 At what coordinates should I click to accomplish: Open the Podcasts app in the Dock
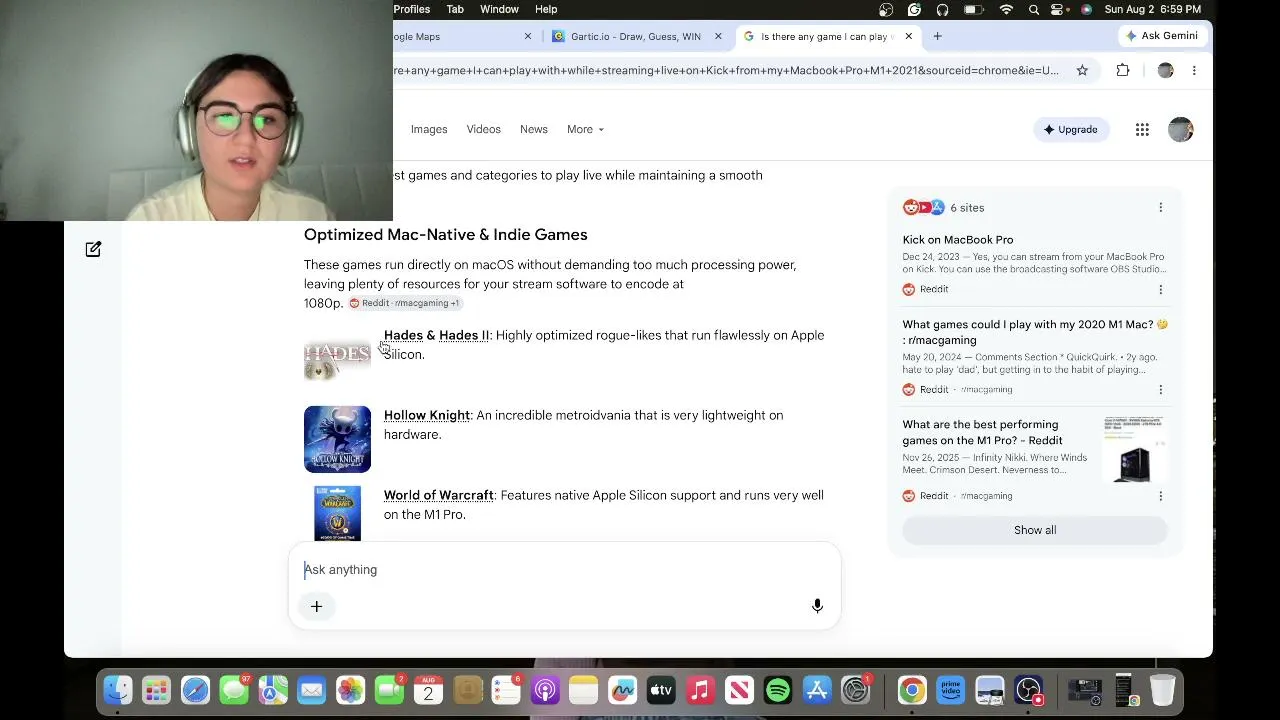click(x=545, y=690)
